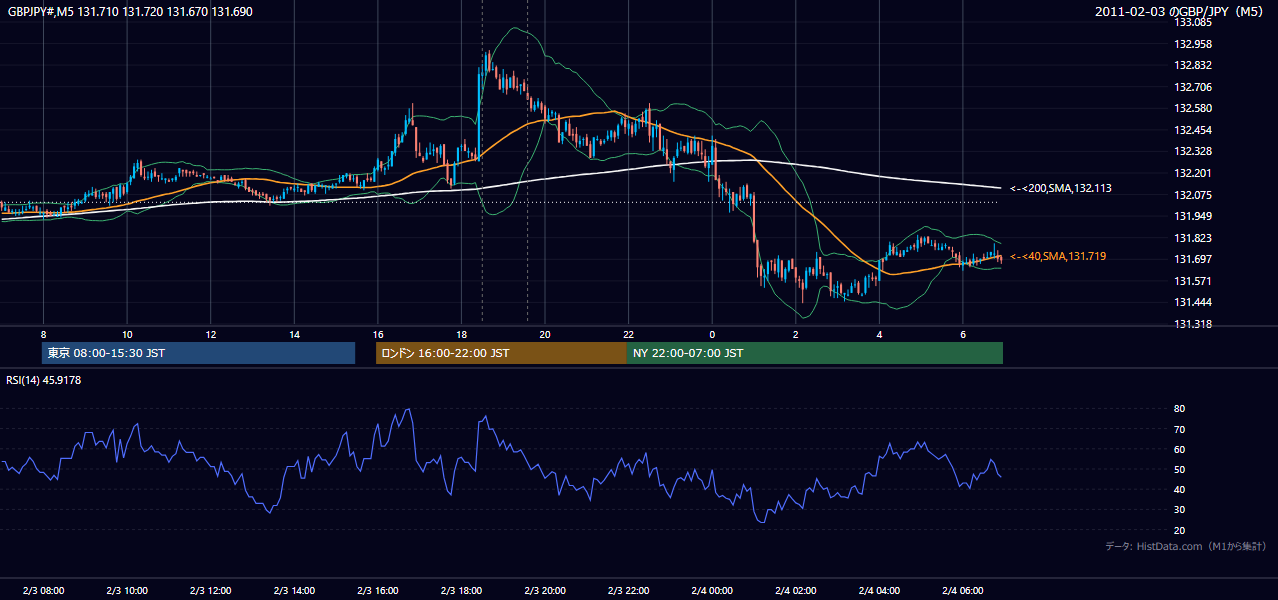1278x600 pixels.
Task: Click the RSI 50 level label
Action: (1180, 469)
